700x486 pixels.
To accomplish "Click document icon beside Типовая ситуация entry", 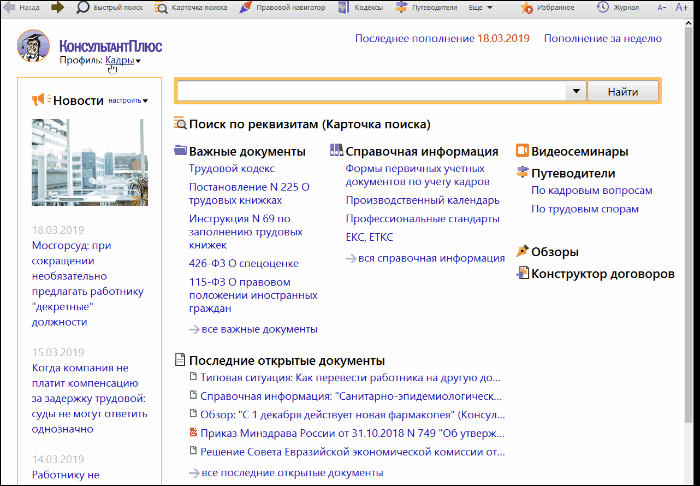I will tap(193, 377).
